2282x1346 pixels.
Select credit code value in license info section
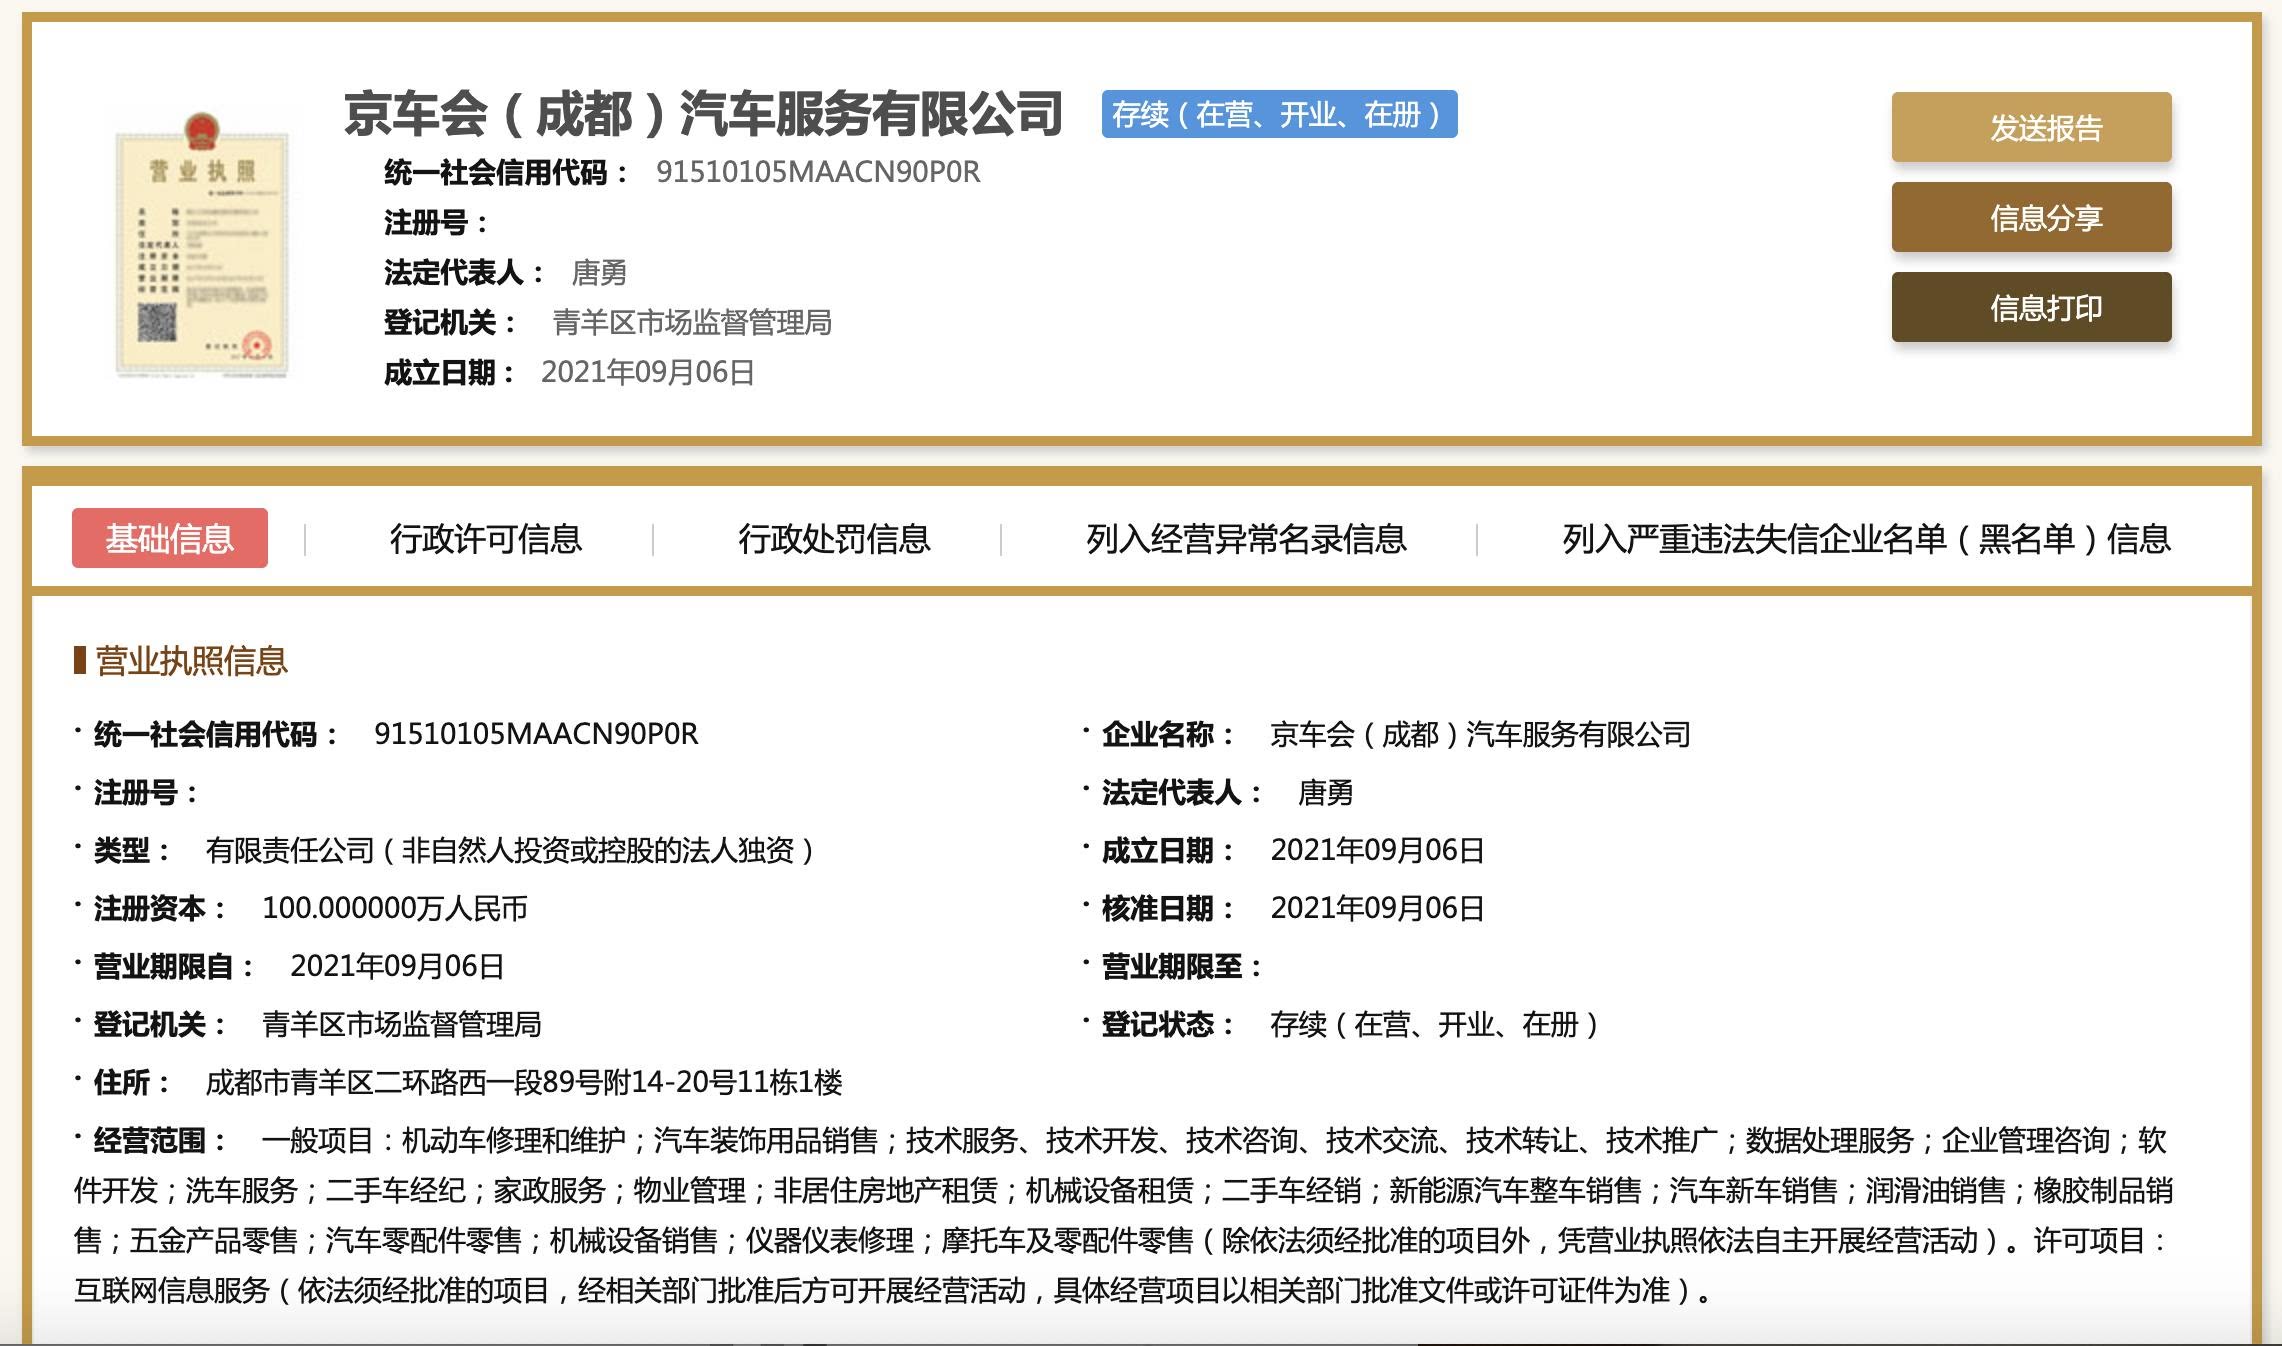[536, 734]
